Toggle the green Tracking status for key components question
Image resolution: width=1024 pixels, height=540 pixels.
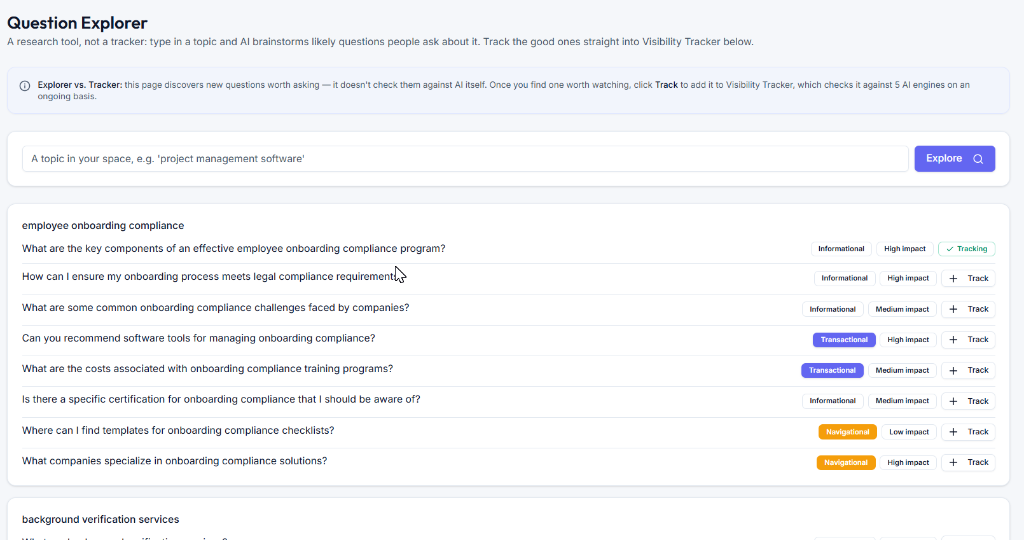pyautogui.click(x=967, y=249)
